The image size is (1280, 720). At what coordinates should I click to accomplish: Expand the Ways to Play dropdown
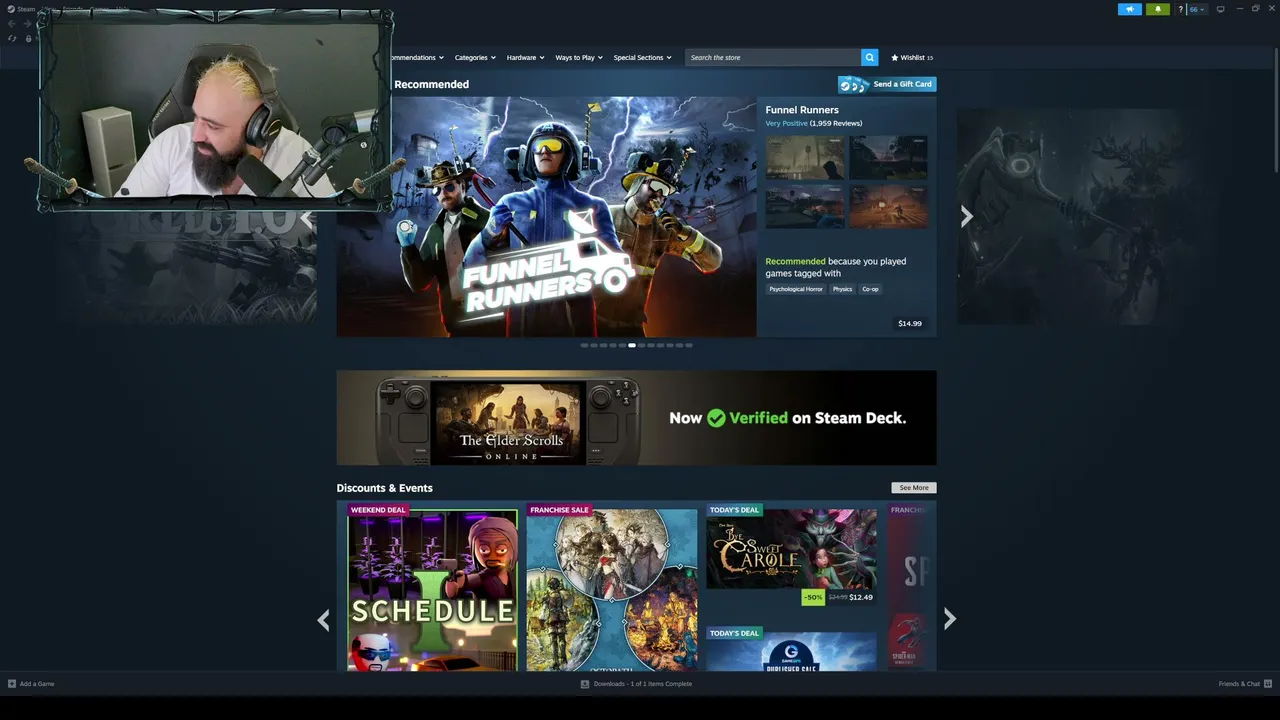pos(579,58)
